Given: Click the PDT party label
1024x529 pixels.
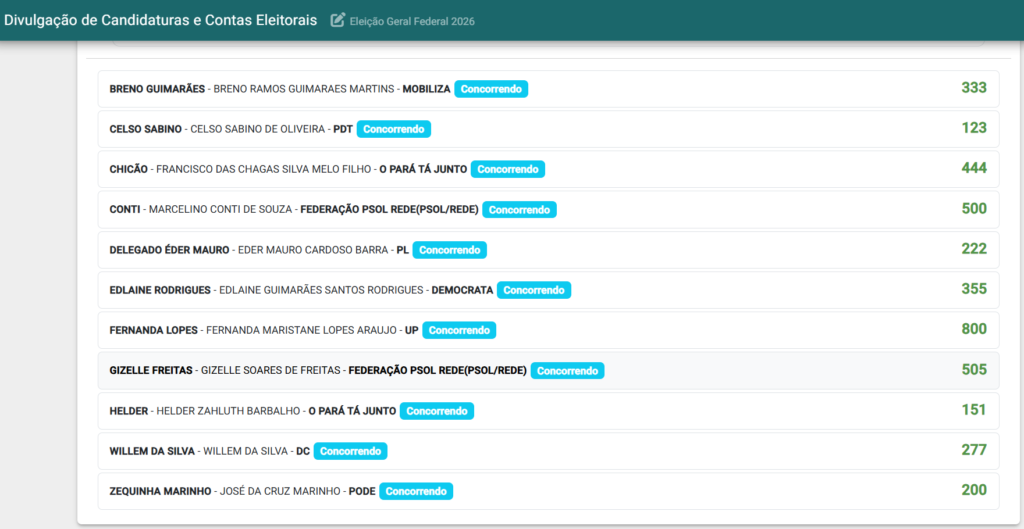Looking at the screenshot, I should pos(344,129).
